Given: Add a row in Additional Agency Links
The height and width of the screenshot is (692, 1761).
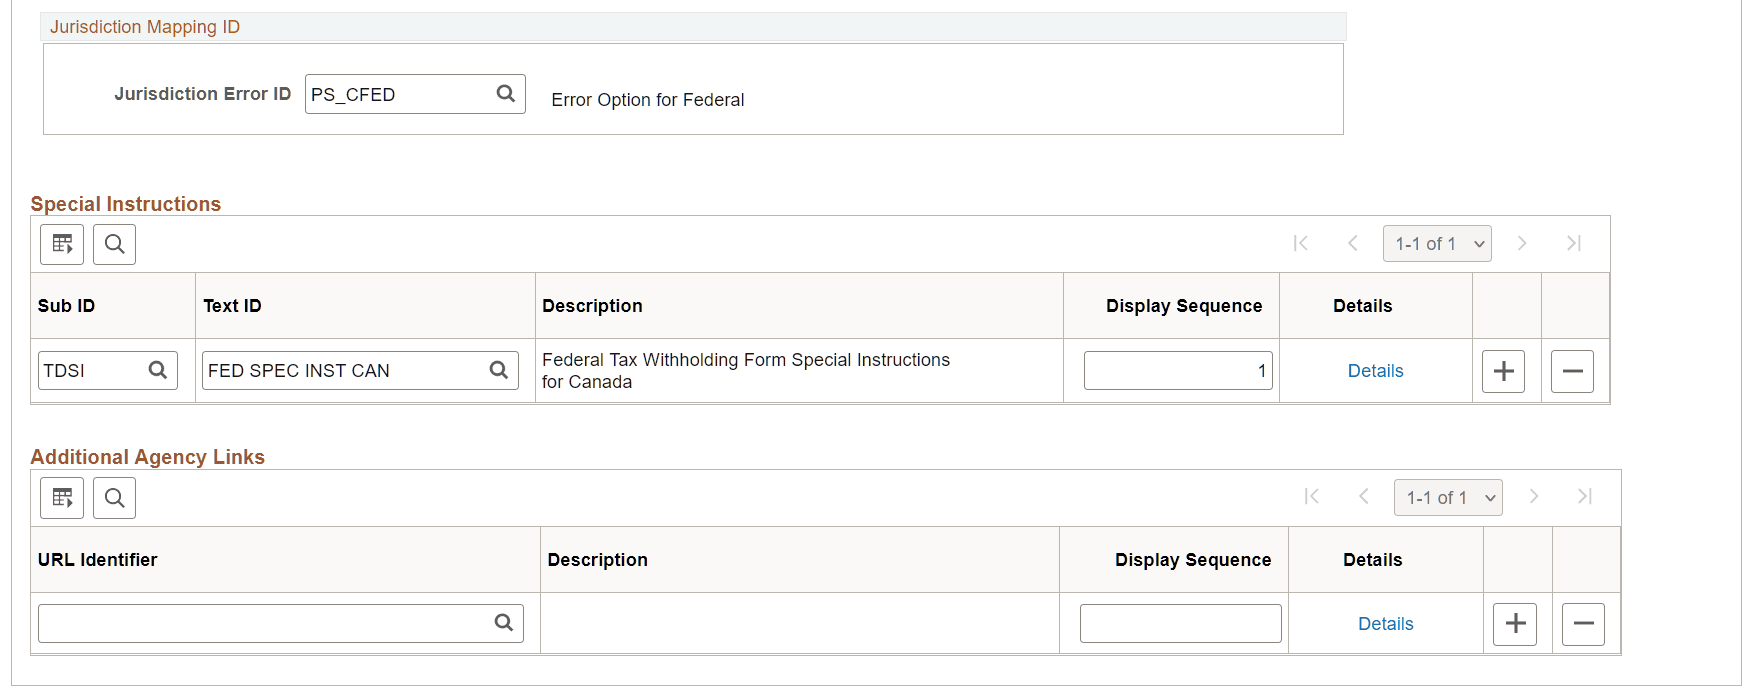Looking at the screenshot, I should tap(1515, 624).
